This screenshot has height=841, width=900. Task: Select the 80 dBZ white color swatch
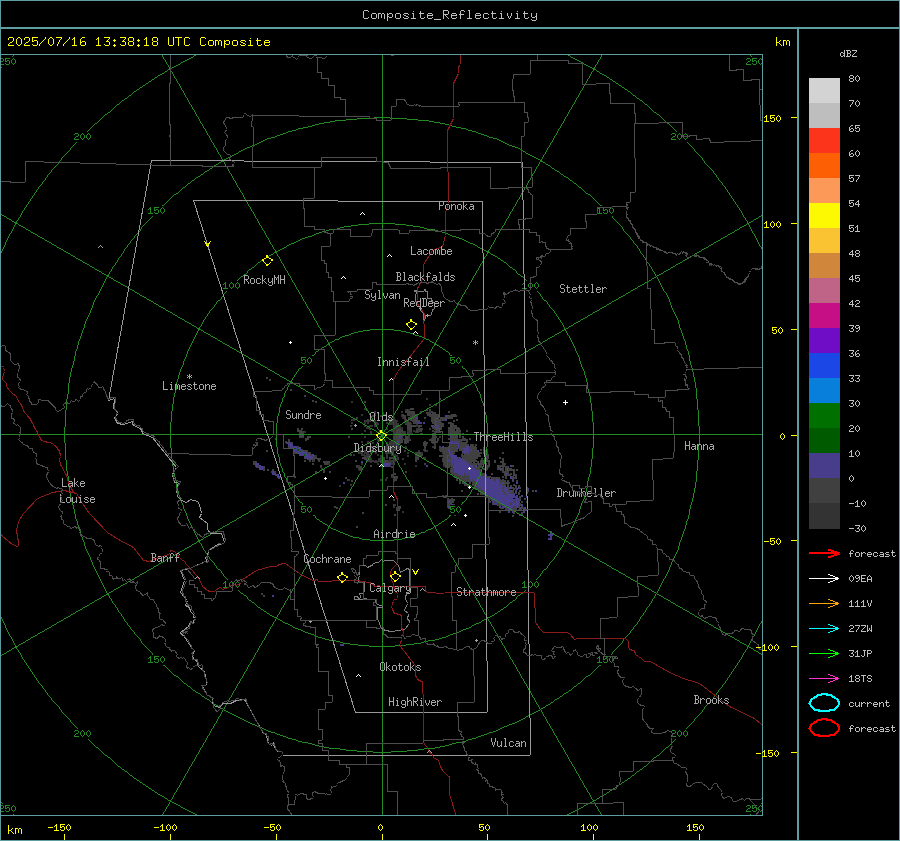[x=824, y=91]
